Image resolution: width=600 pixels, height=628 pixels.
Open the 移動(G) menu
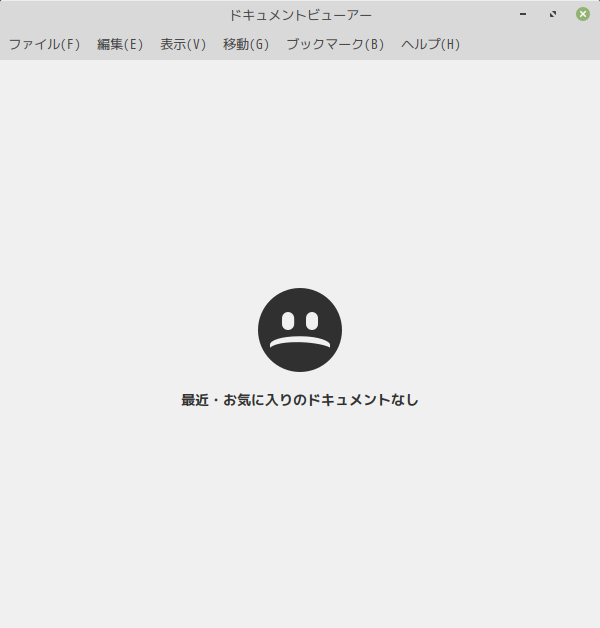click(246, 44)
